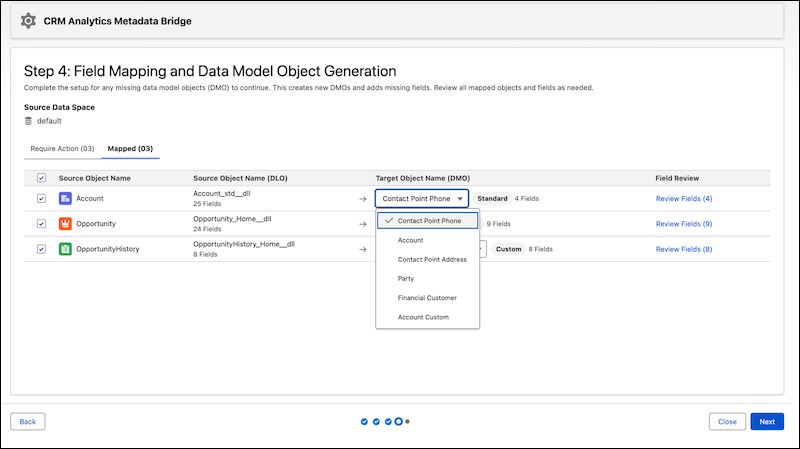Open Review Fields (9) link
Image resolution: width=800 pixels, height=449 pixels.
pyautogui.click(x=684, y=224)
